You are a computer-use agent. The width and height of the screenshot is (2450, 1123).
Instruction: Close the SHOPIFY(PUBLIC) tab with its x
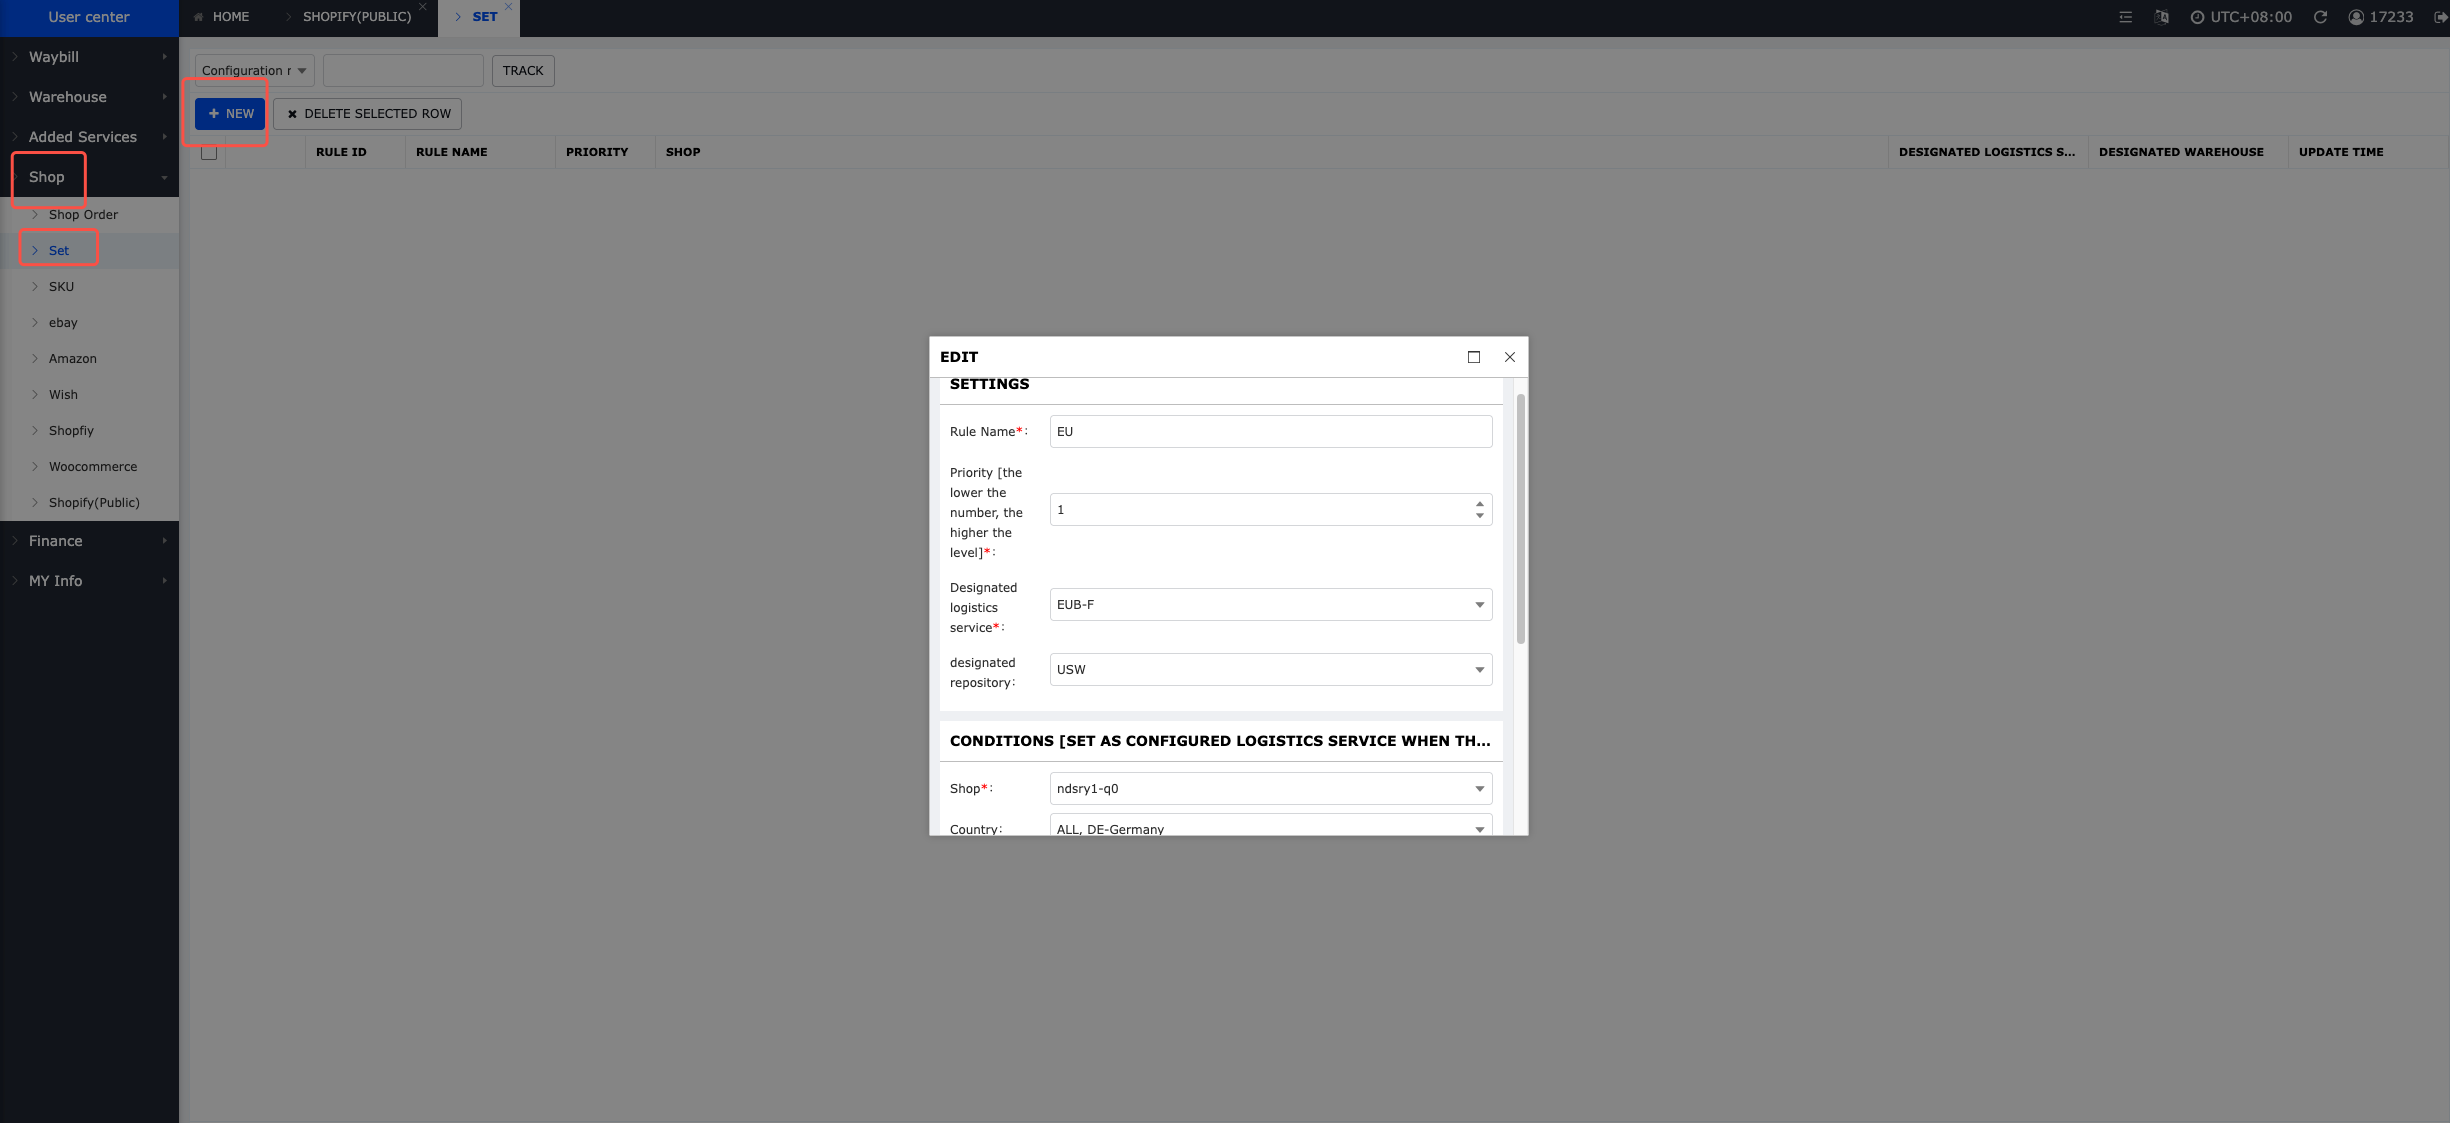423,7
